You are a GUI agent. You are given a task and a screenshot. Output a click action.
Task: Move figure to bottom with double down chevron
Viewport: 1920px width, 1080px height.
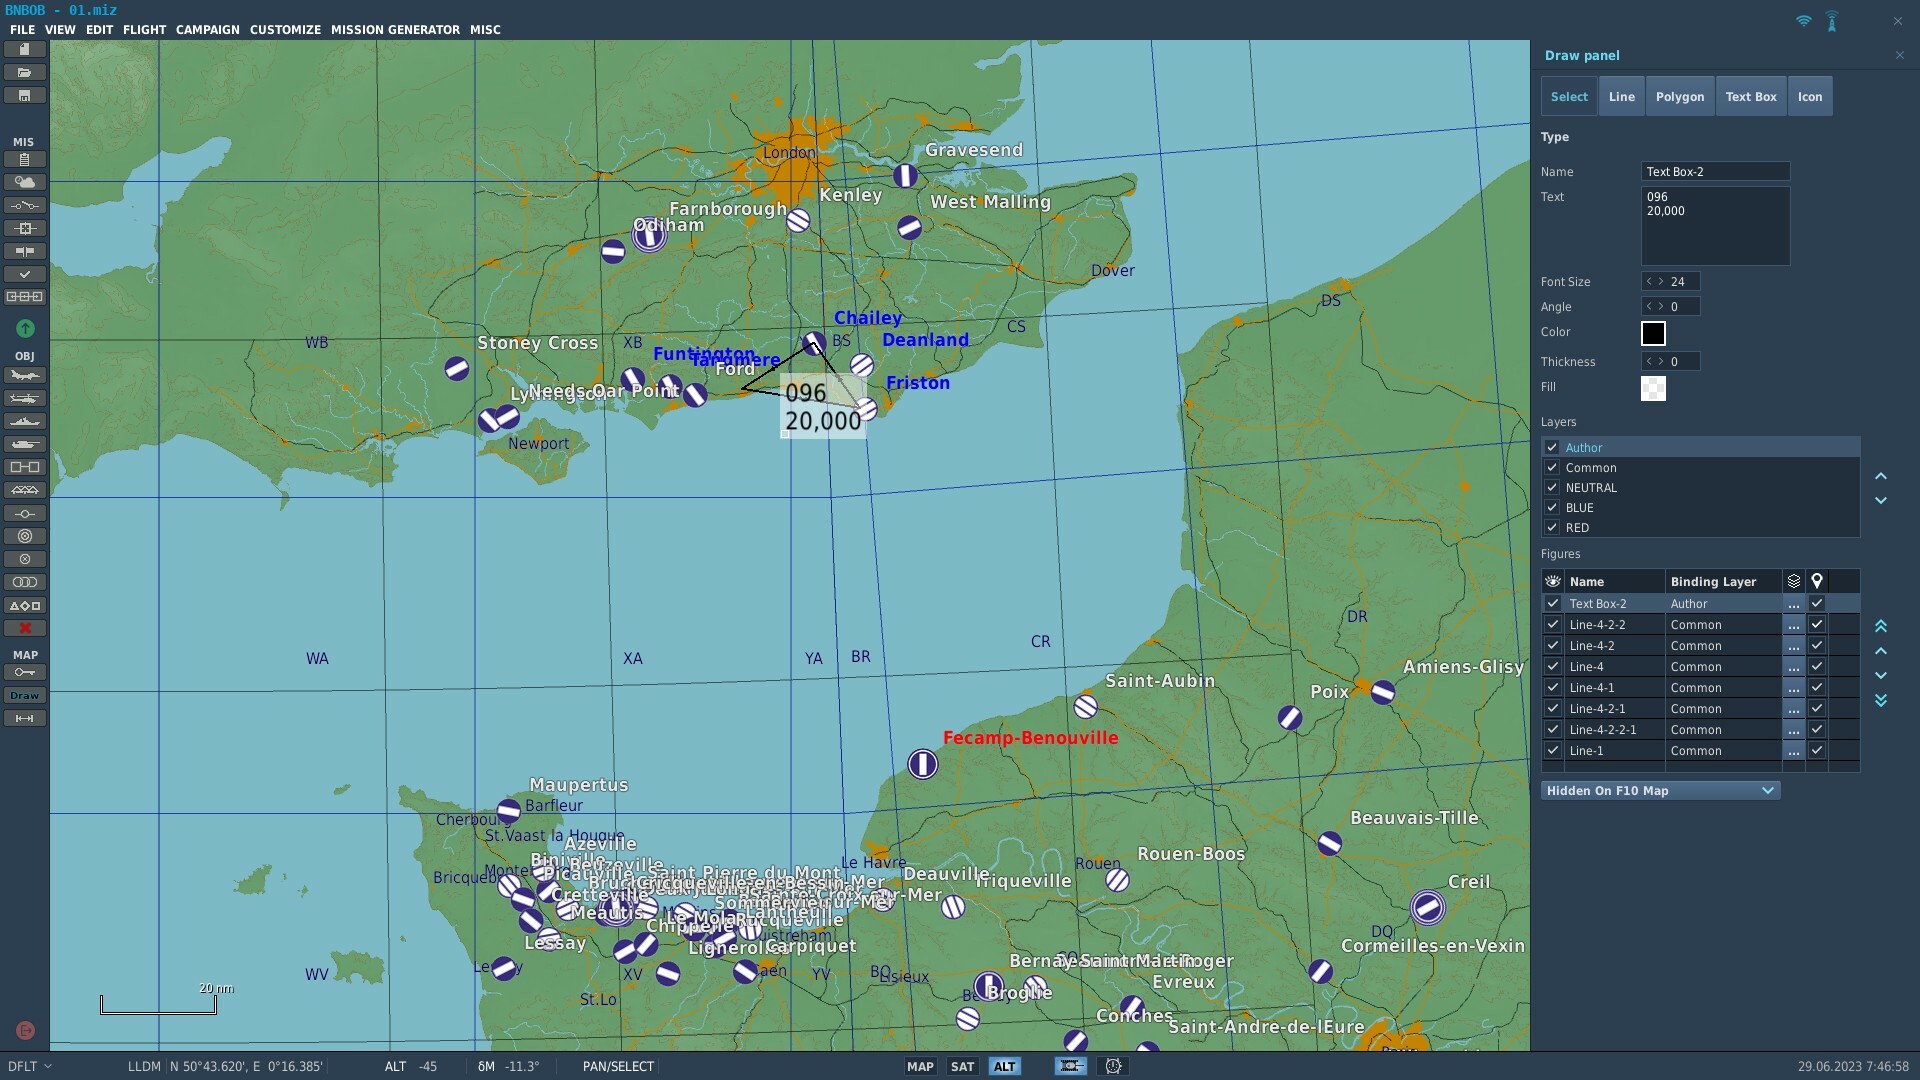(x=1881, y=701)
